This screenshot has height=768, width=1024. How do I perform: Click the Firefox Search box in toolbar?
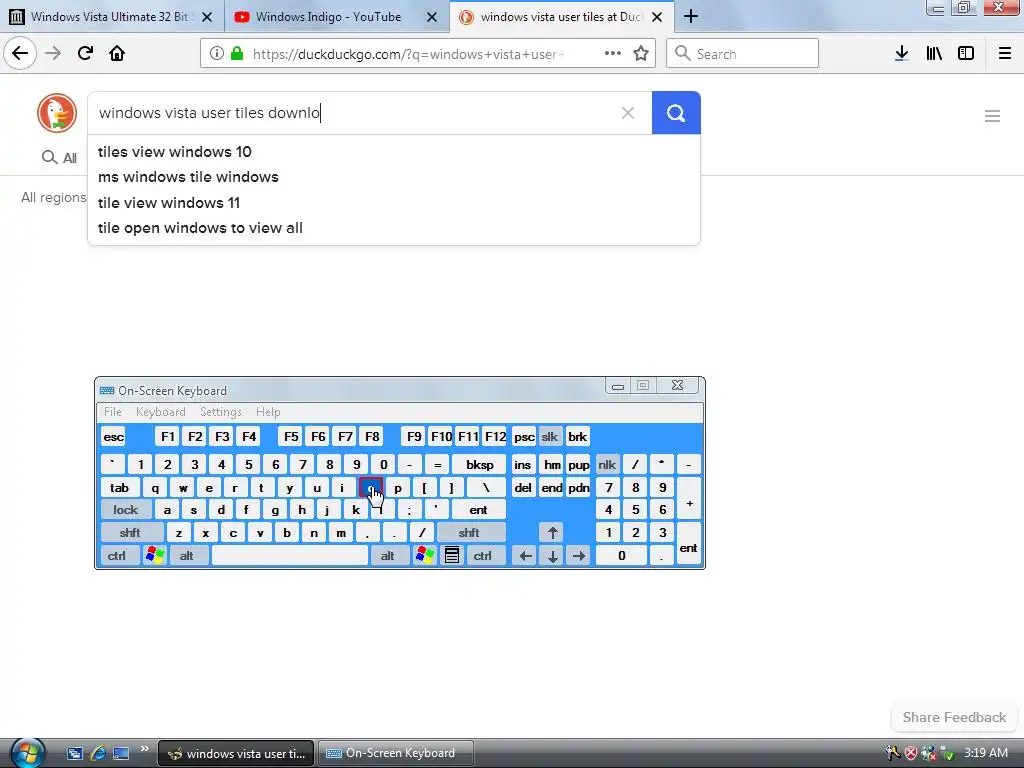[x=743, y=54]
